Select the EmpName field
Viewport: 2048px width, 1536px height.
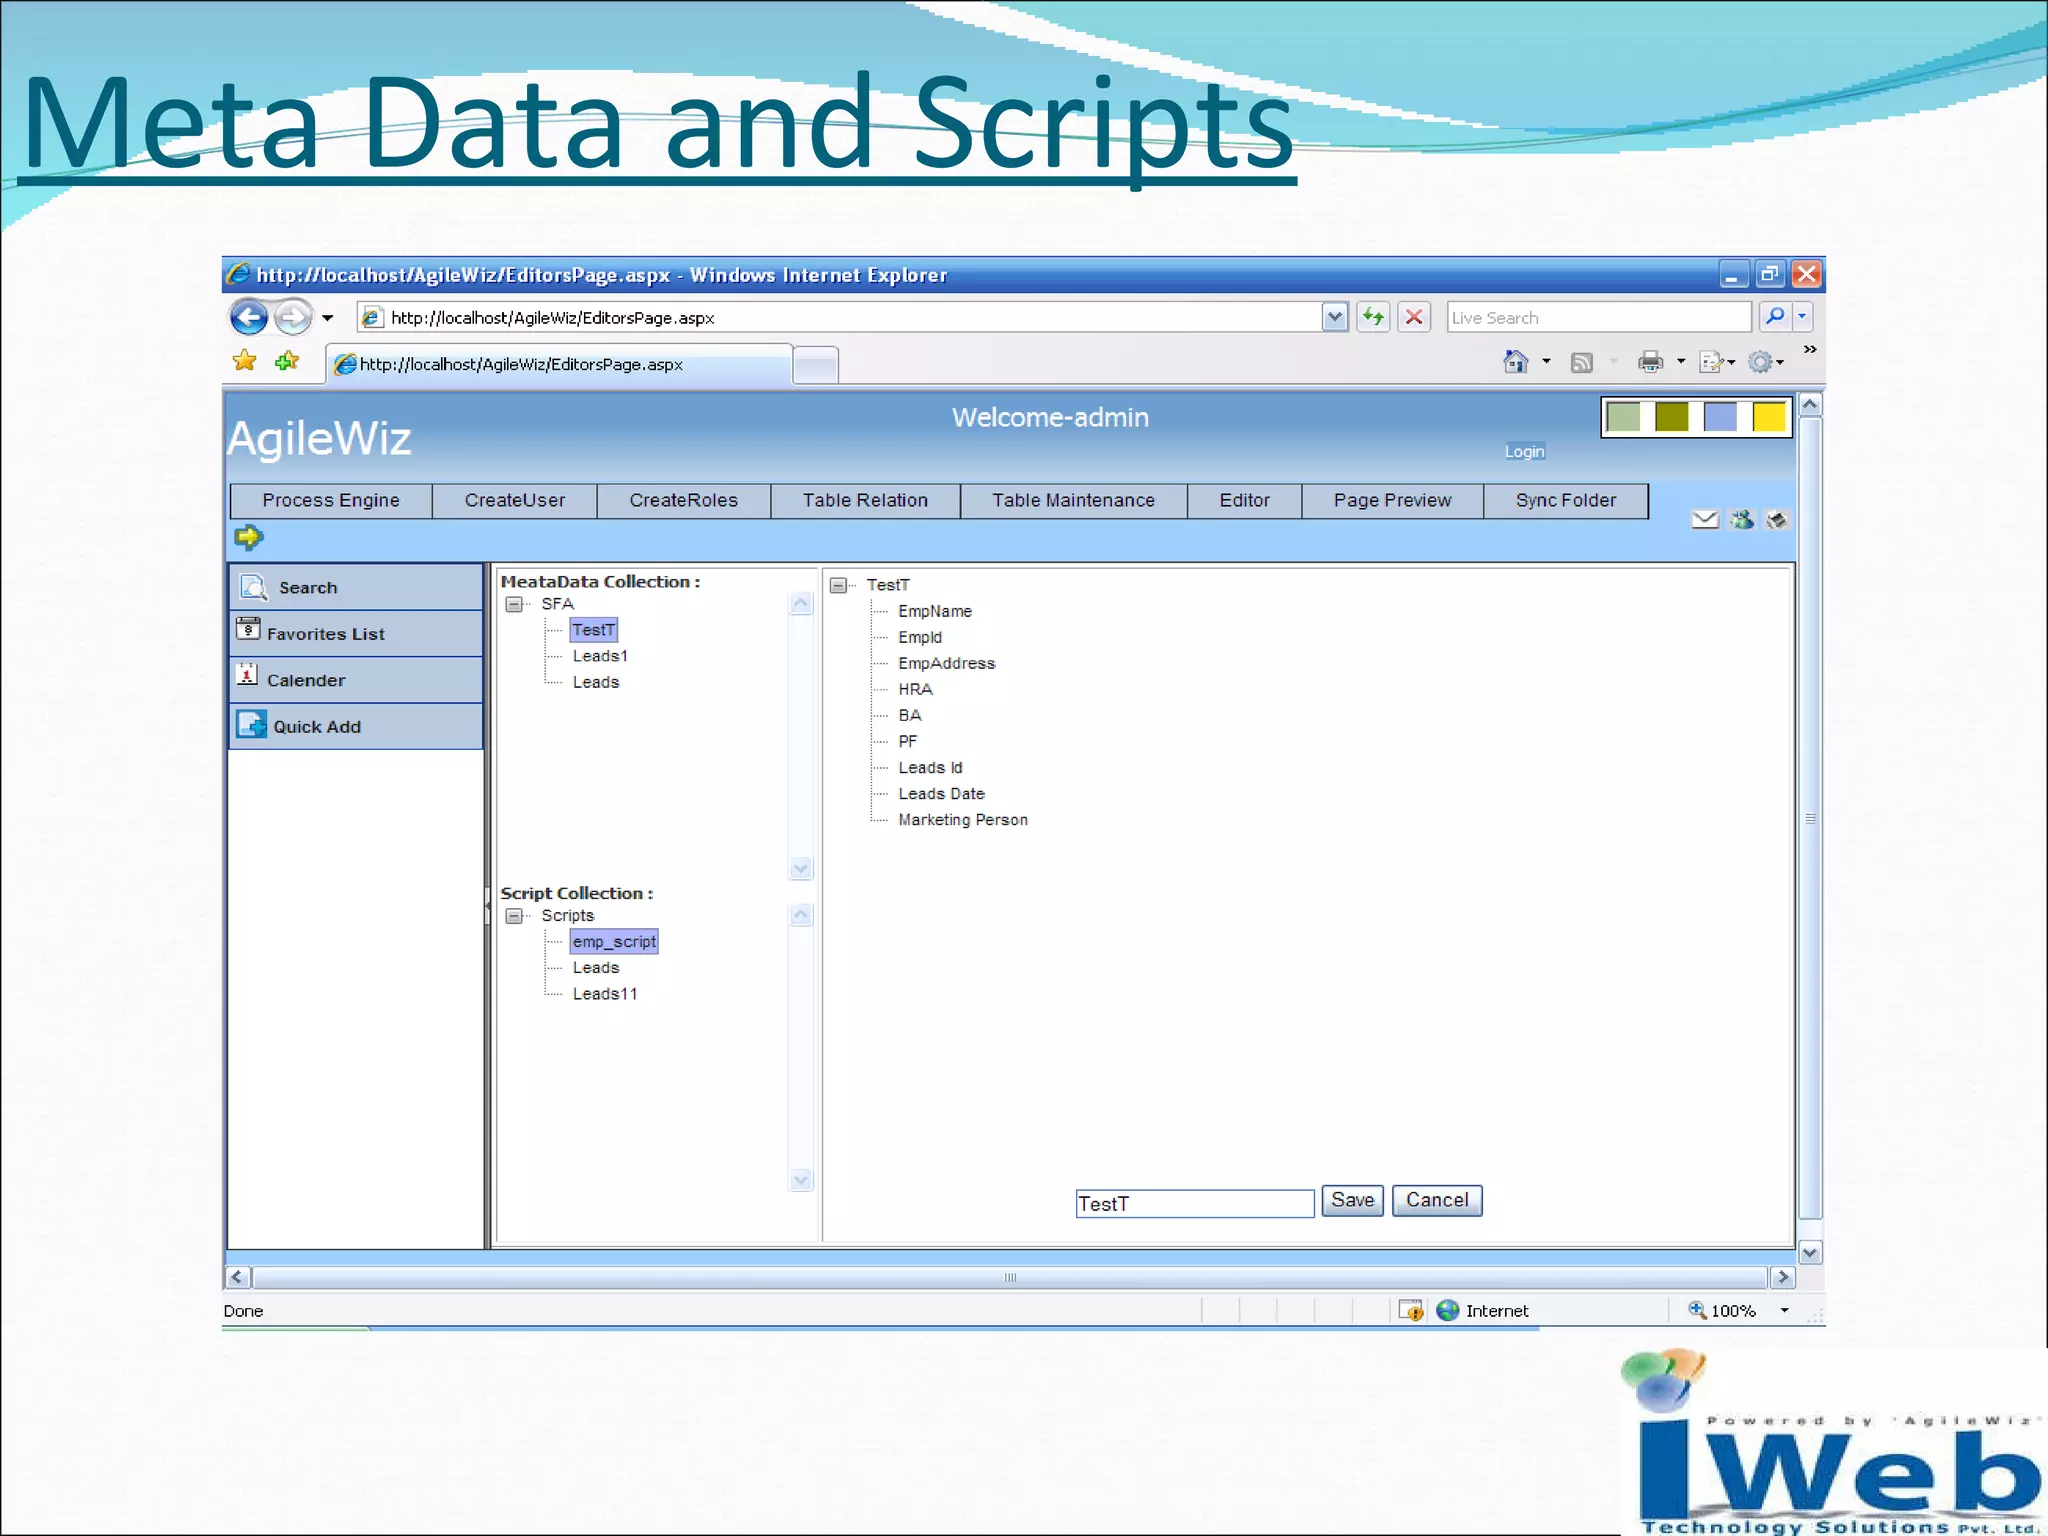coord(935,611)
